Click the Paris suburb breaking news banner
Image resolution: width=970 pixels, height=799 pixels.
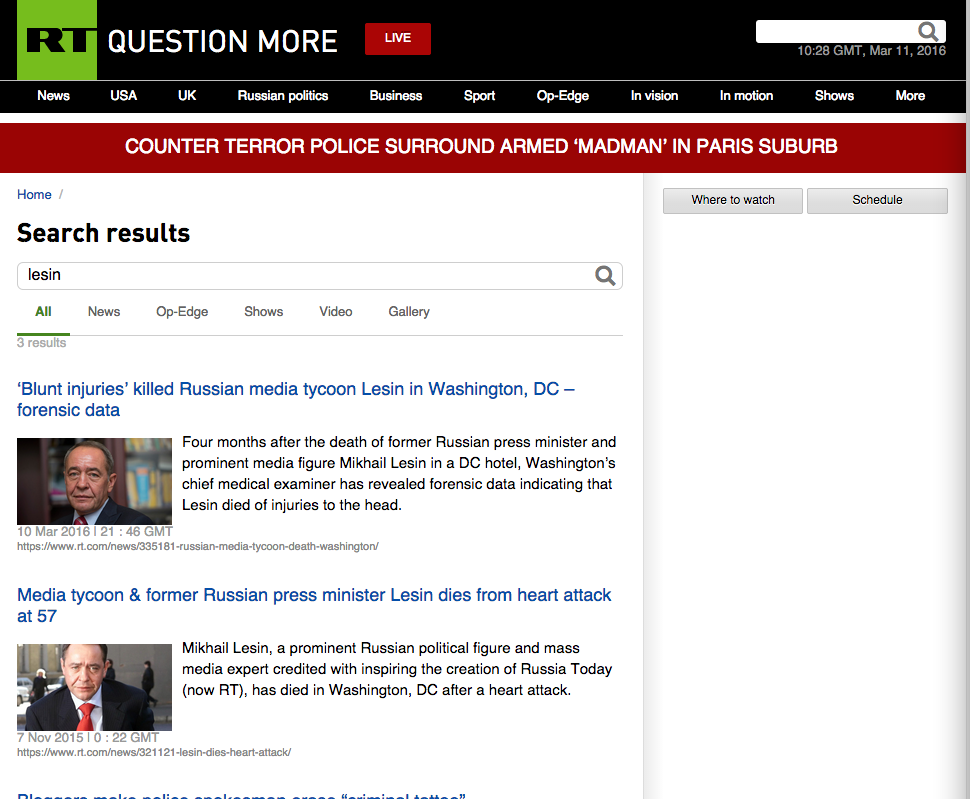tap(481, 147)
